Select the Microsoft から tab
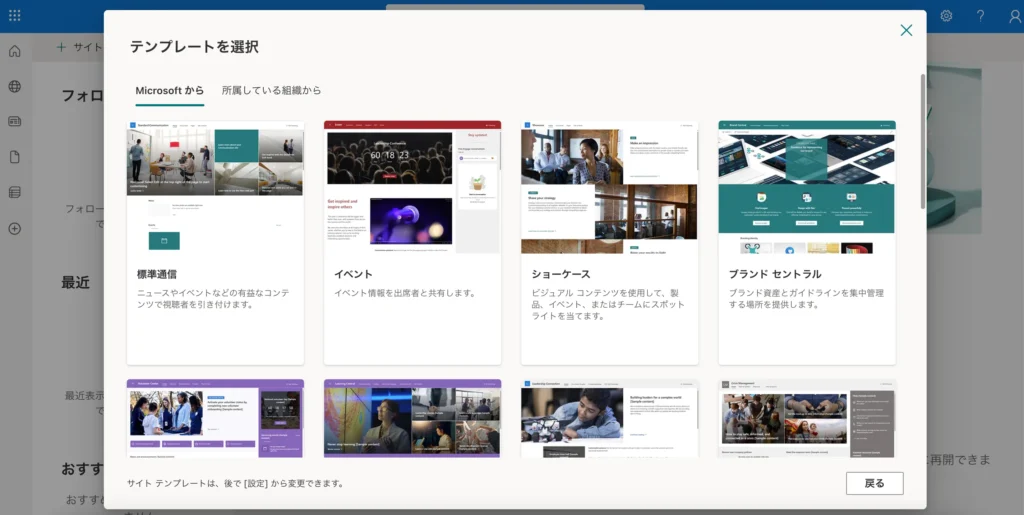The width and height of the screenshot is (1024, 515). (x=169, y=91)
